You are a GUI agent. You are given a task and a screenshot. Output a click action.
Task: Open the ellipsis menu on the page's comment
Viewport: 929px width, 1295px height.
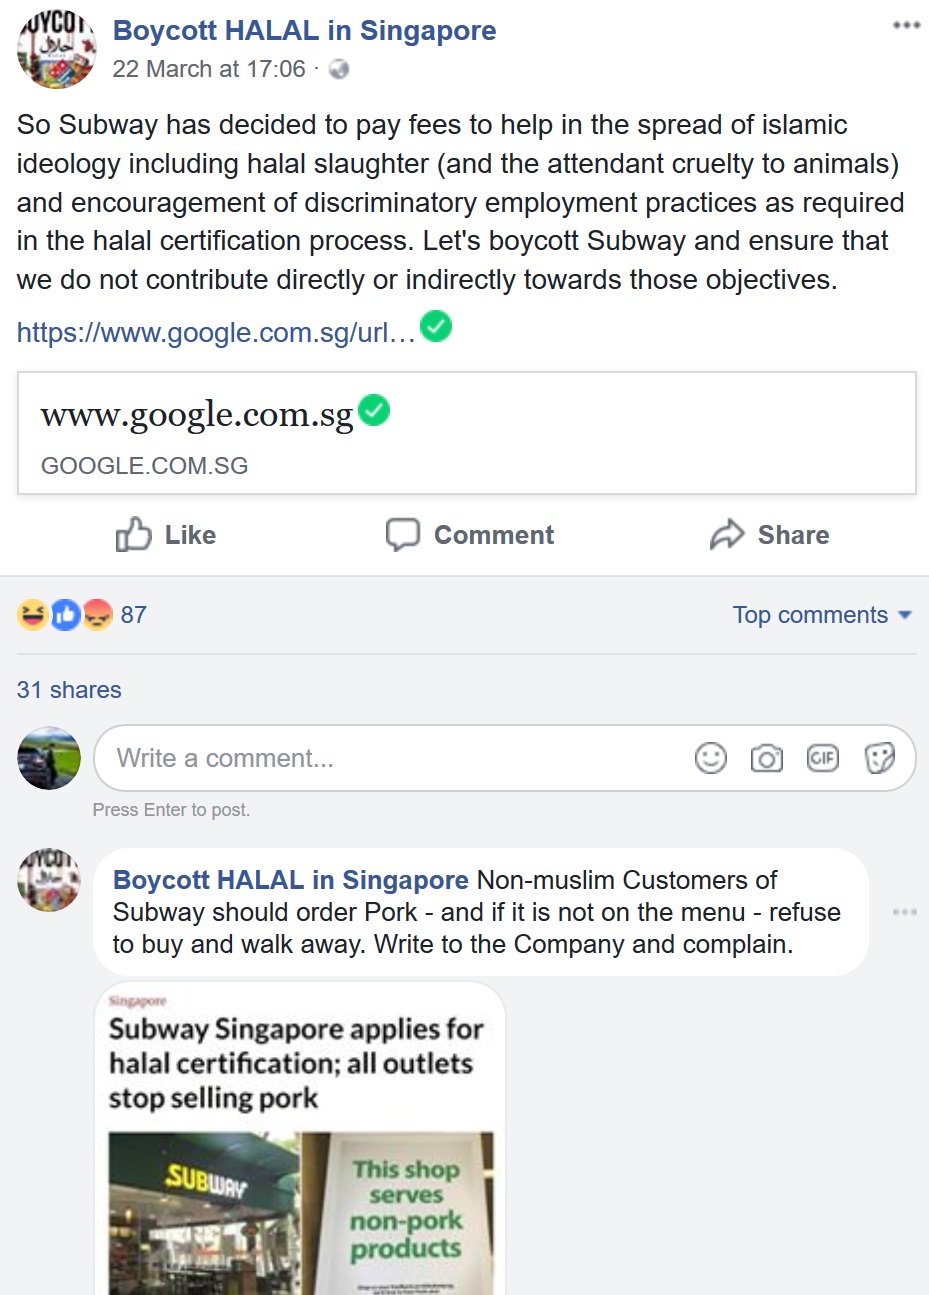point(906,912)
